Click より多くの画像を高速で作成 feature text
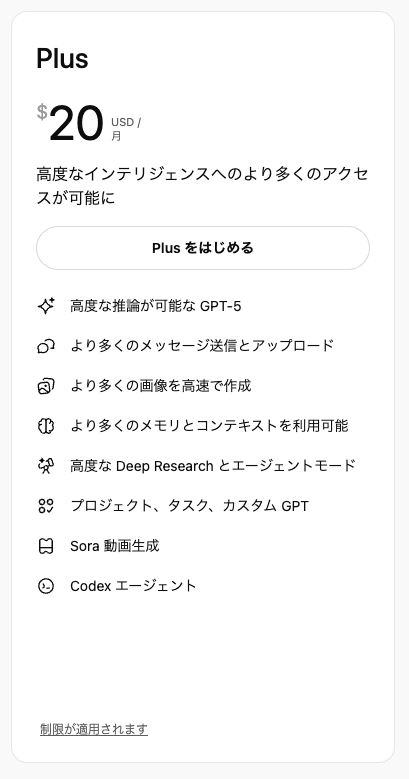The height and width of the screenshot is (779, 409). point(161,386)
